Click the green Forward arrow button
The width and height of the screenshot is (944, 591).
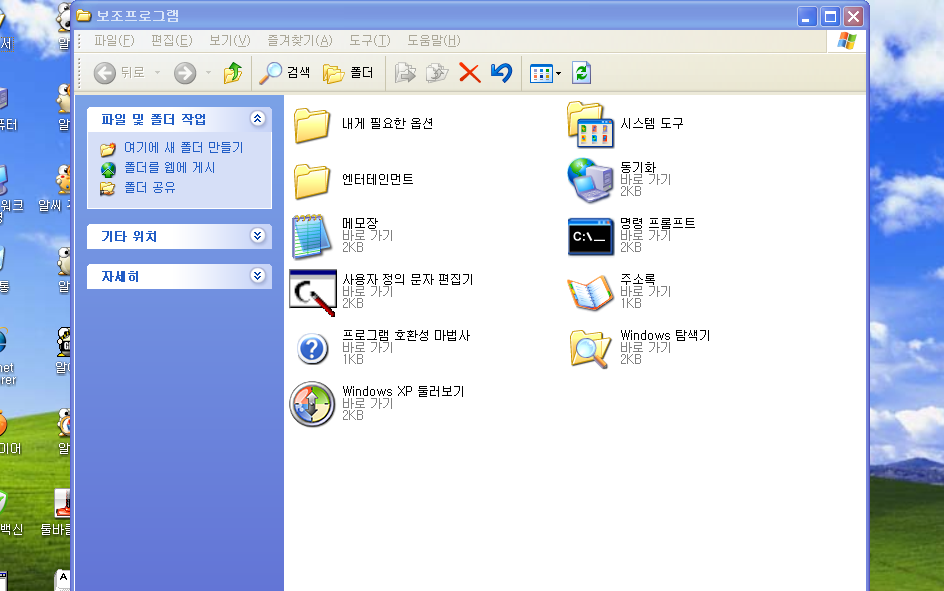[185, 73]
